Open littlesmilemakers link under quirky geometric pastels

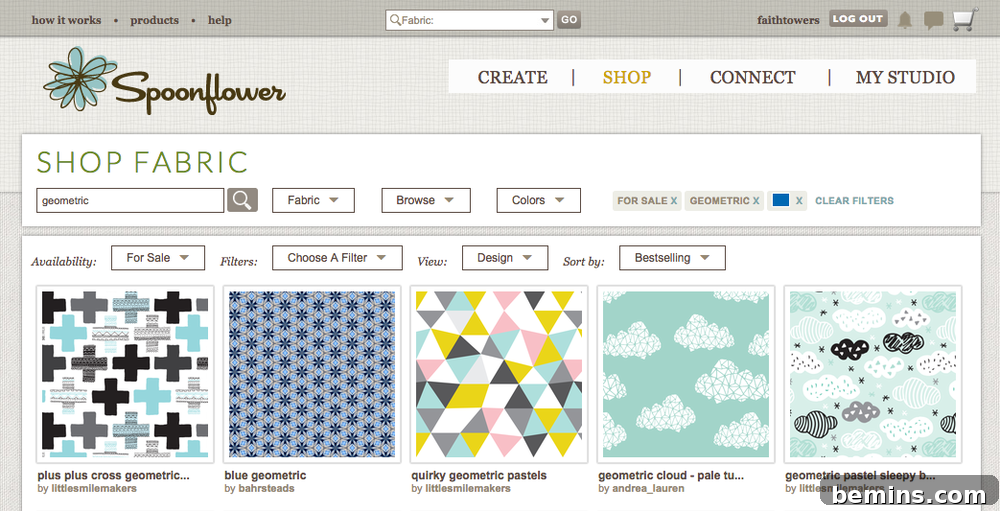click(x=468, y=489)
